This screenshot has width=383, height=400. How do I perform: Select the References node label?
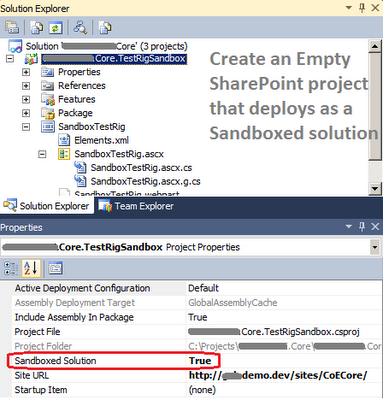tap(82, 86)
